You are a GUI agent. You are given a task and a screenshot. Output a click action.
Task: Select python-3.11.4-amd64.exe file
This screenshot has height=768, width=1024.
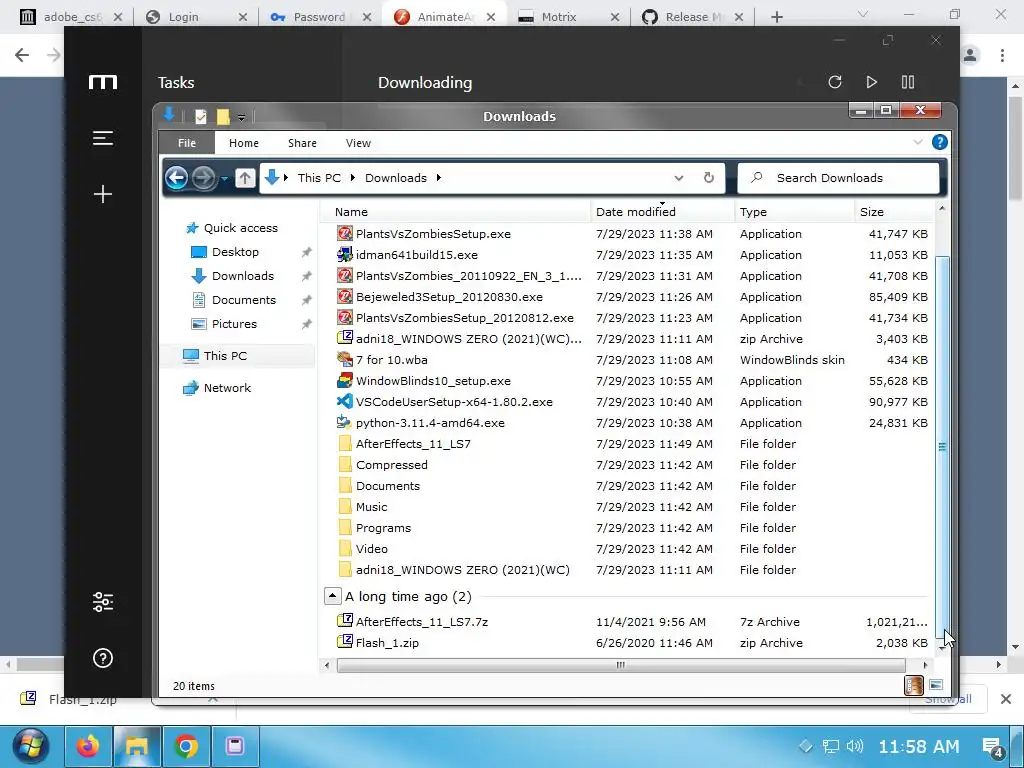coord(430,423)
